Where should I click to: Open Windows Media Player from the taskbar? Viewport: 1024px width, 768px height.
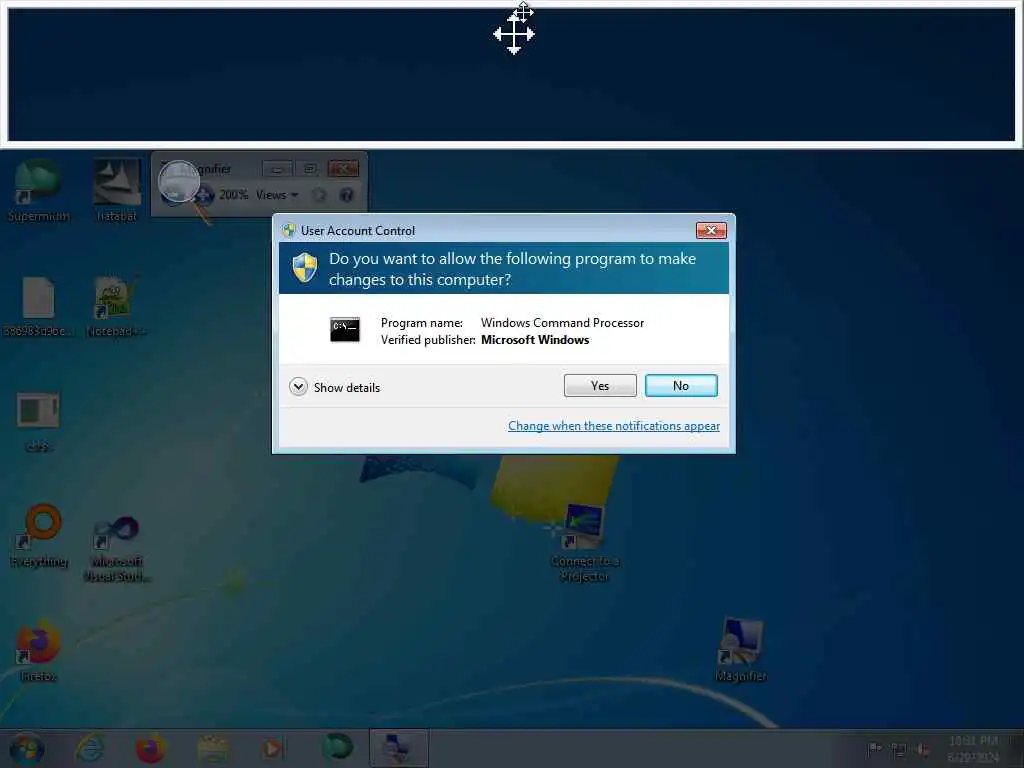coord(273,748)
